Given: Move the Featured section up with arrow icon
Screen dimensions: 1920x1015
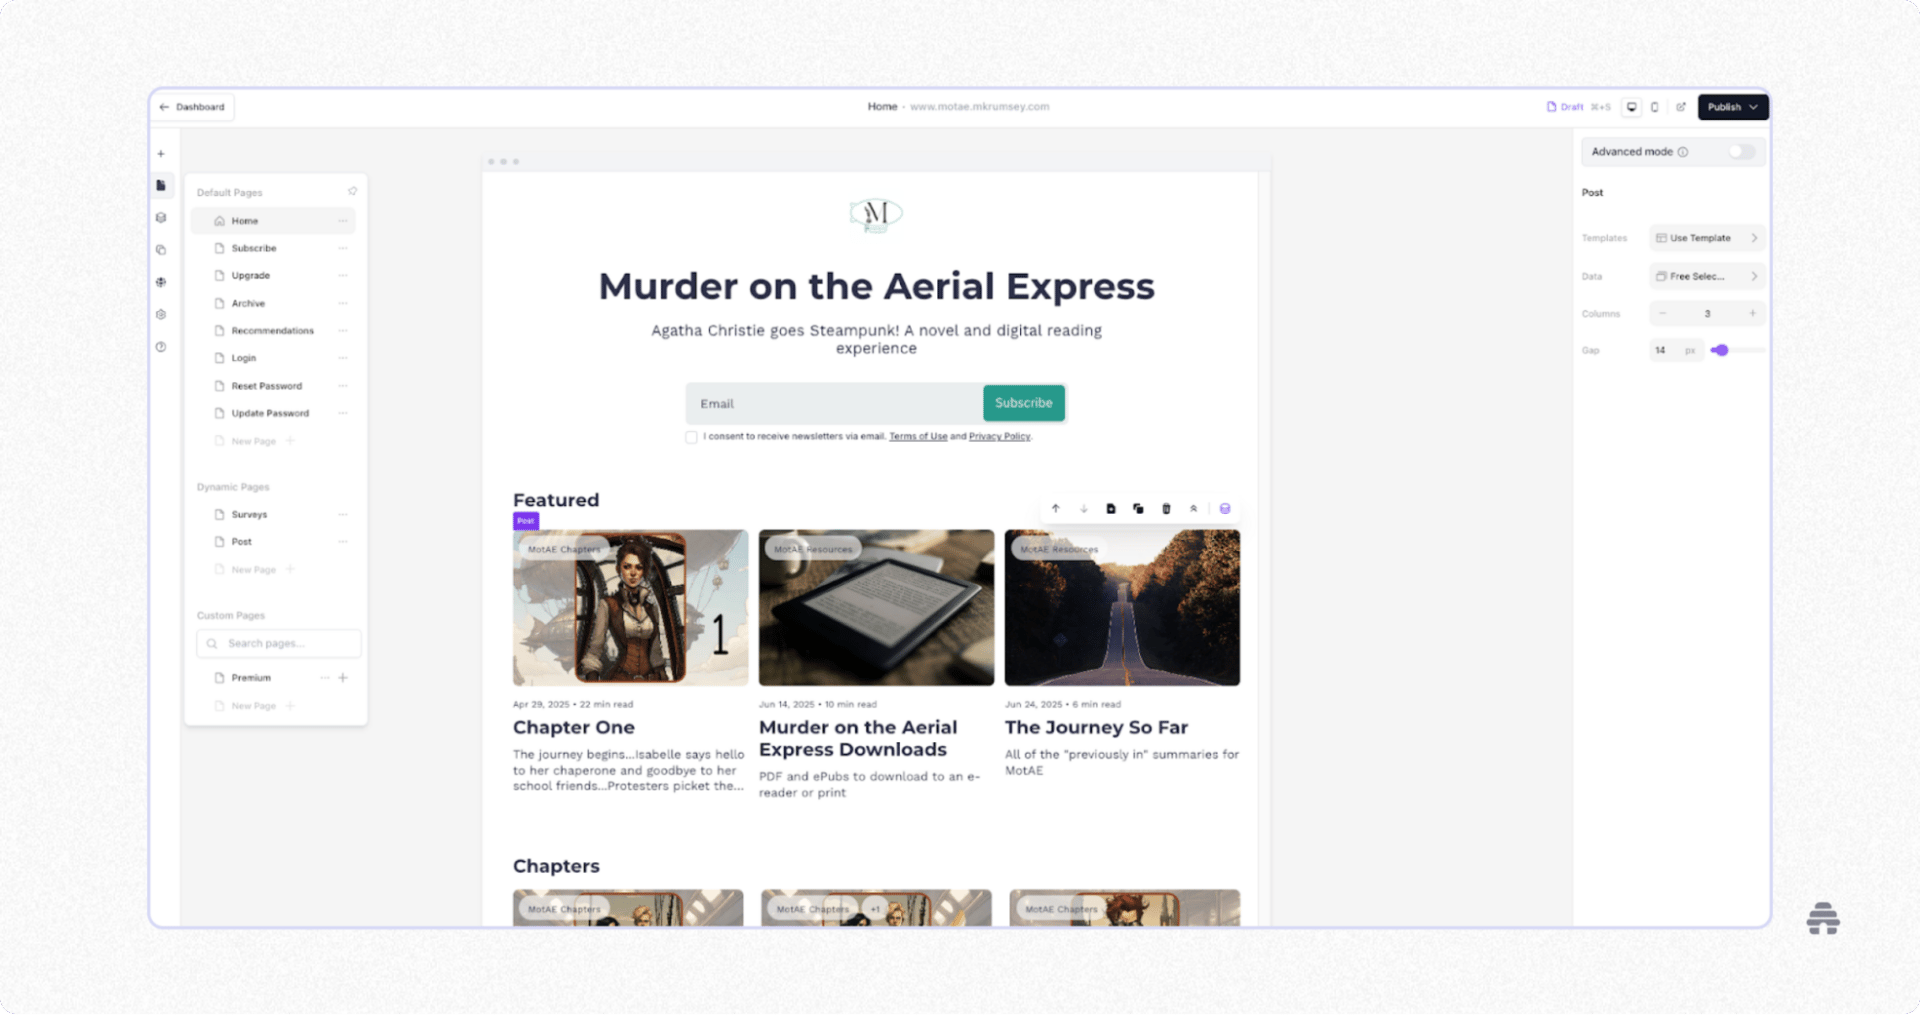Looking at the screenshot, I should (1056, 508).
